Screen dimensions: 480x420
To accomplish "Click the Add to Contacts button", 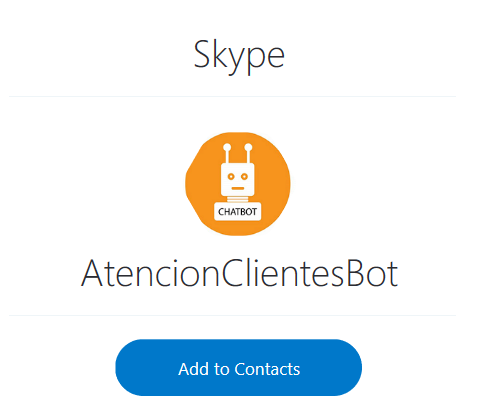I will [239, 368].
